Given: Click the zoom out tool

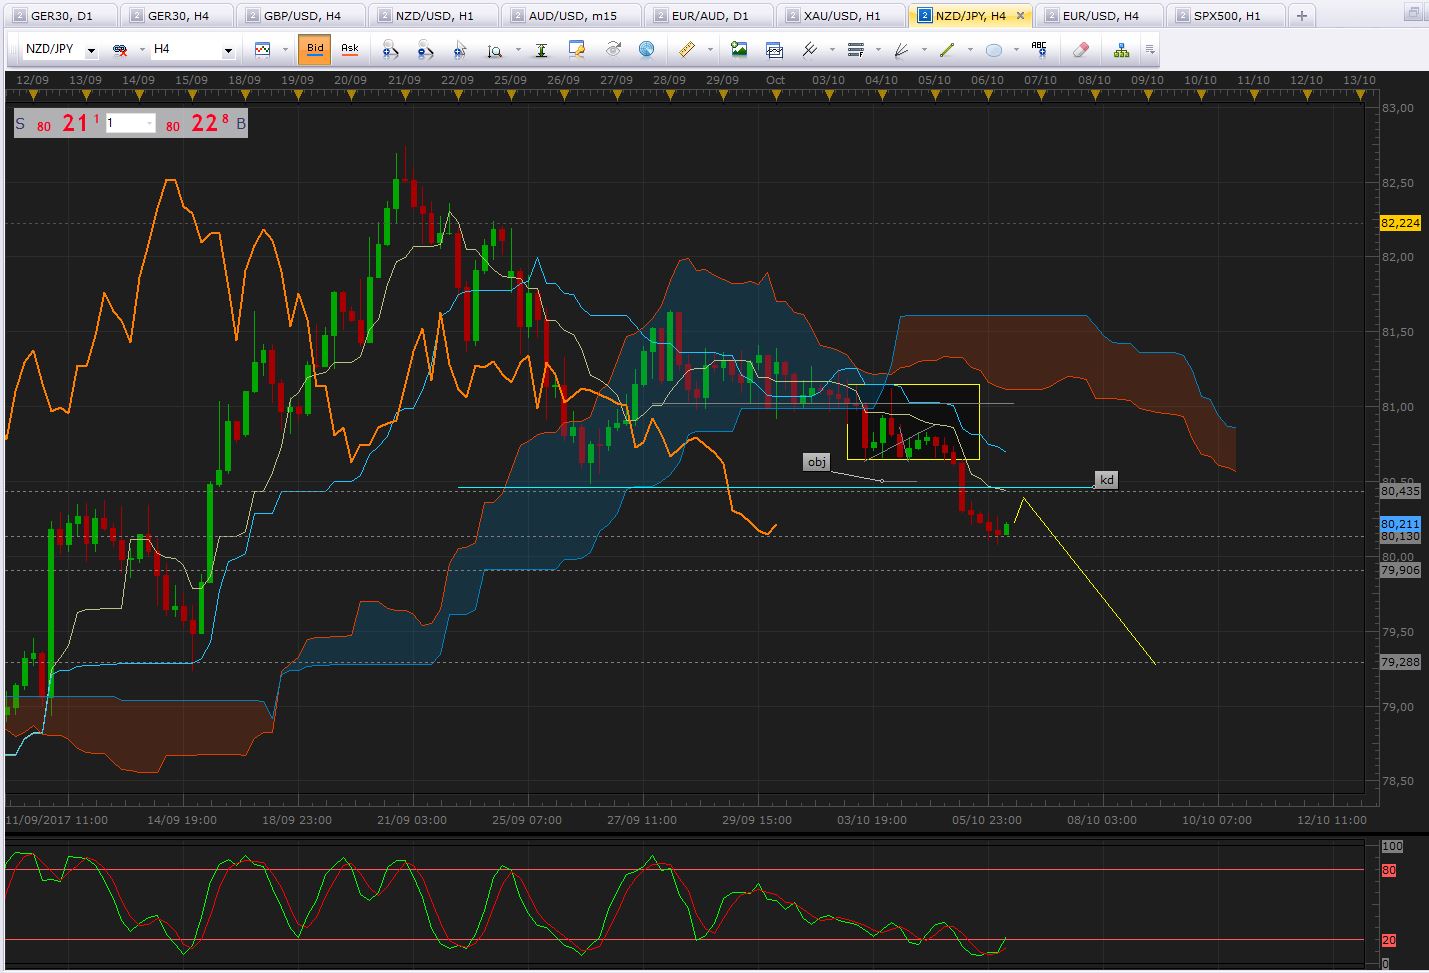Looking at the screenshot, I should (x=426, y=50).
